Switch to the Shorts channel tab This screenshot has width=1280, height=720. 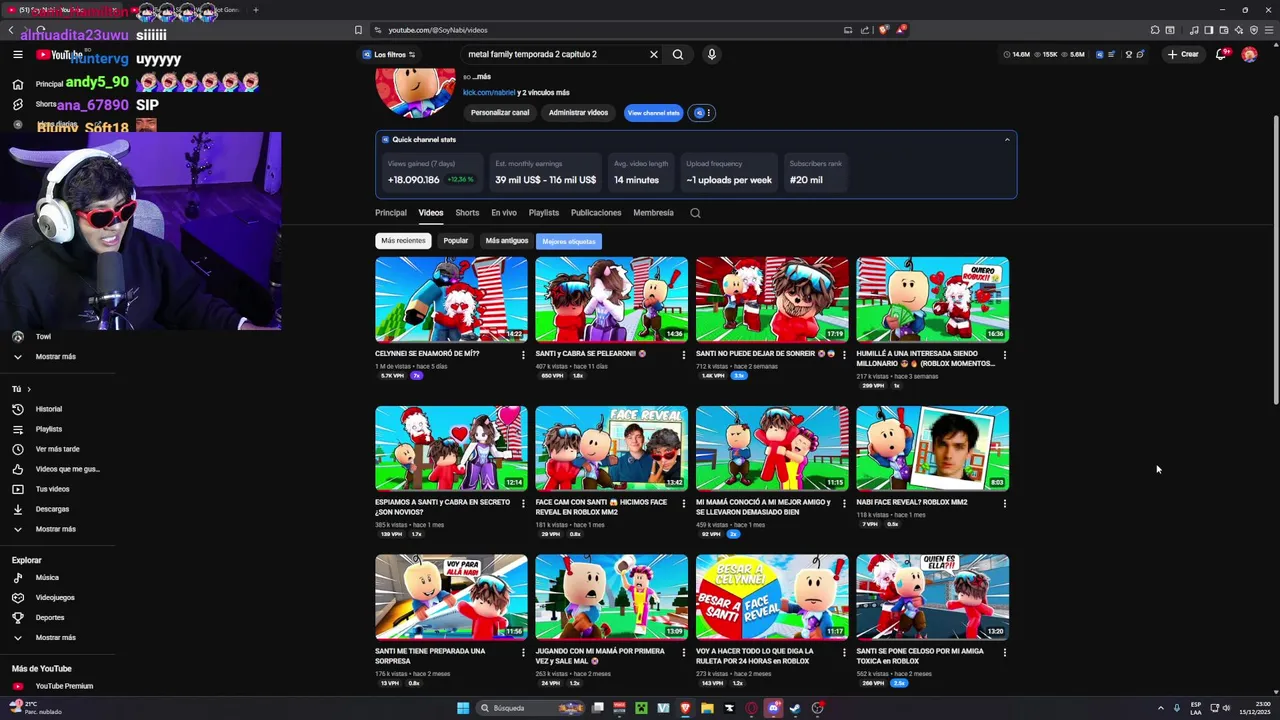click(467, 213)
